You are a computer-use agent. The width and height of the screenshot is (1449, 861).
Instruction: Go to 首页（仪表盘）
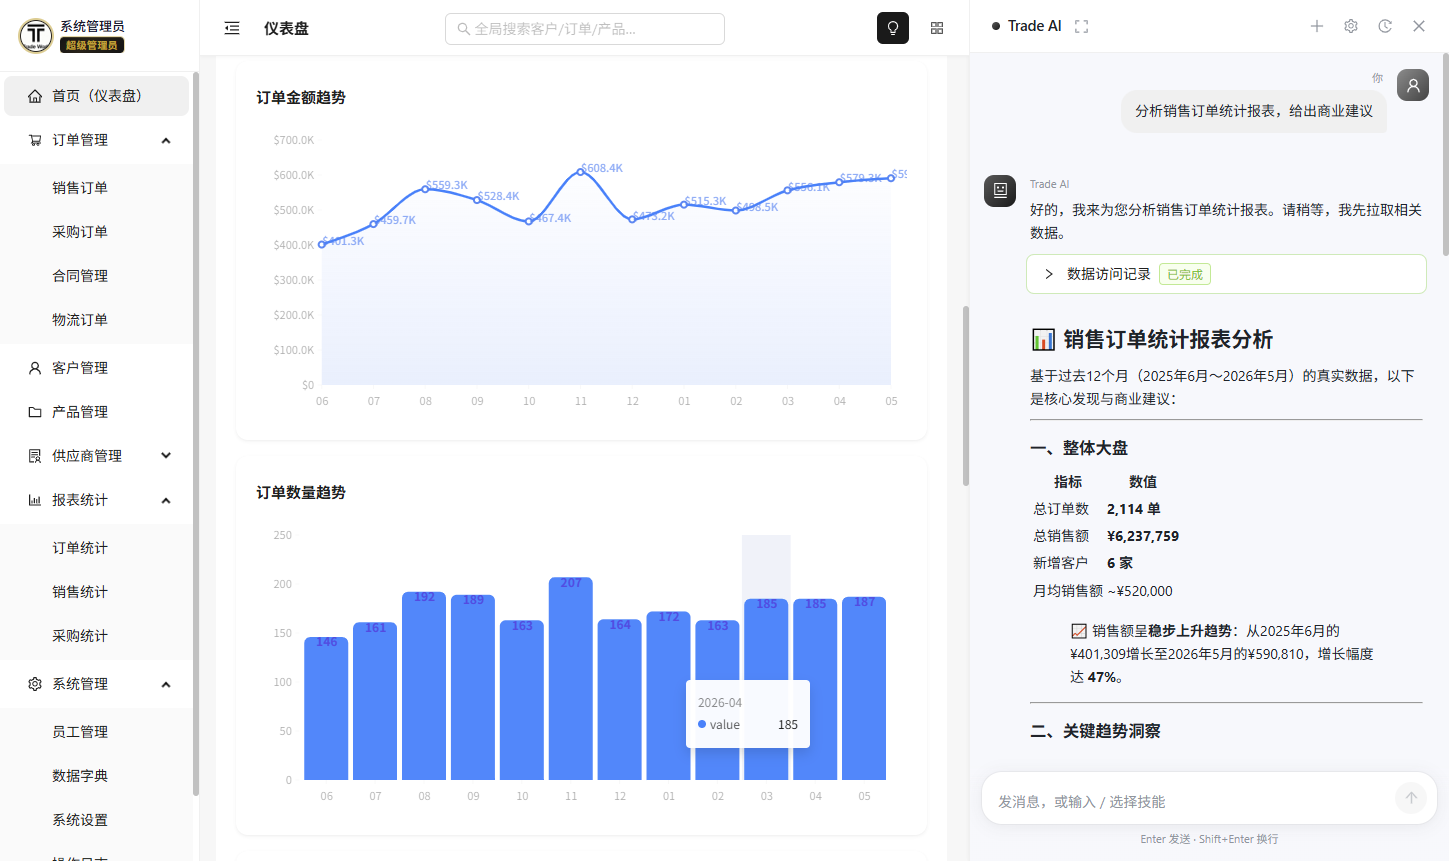click(x=96, y=96)
